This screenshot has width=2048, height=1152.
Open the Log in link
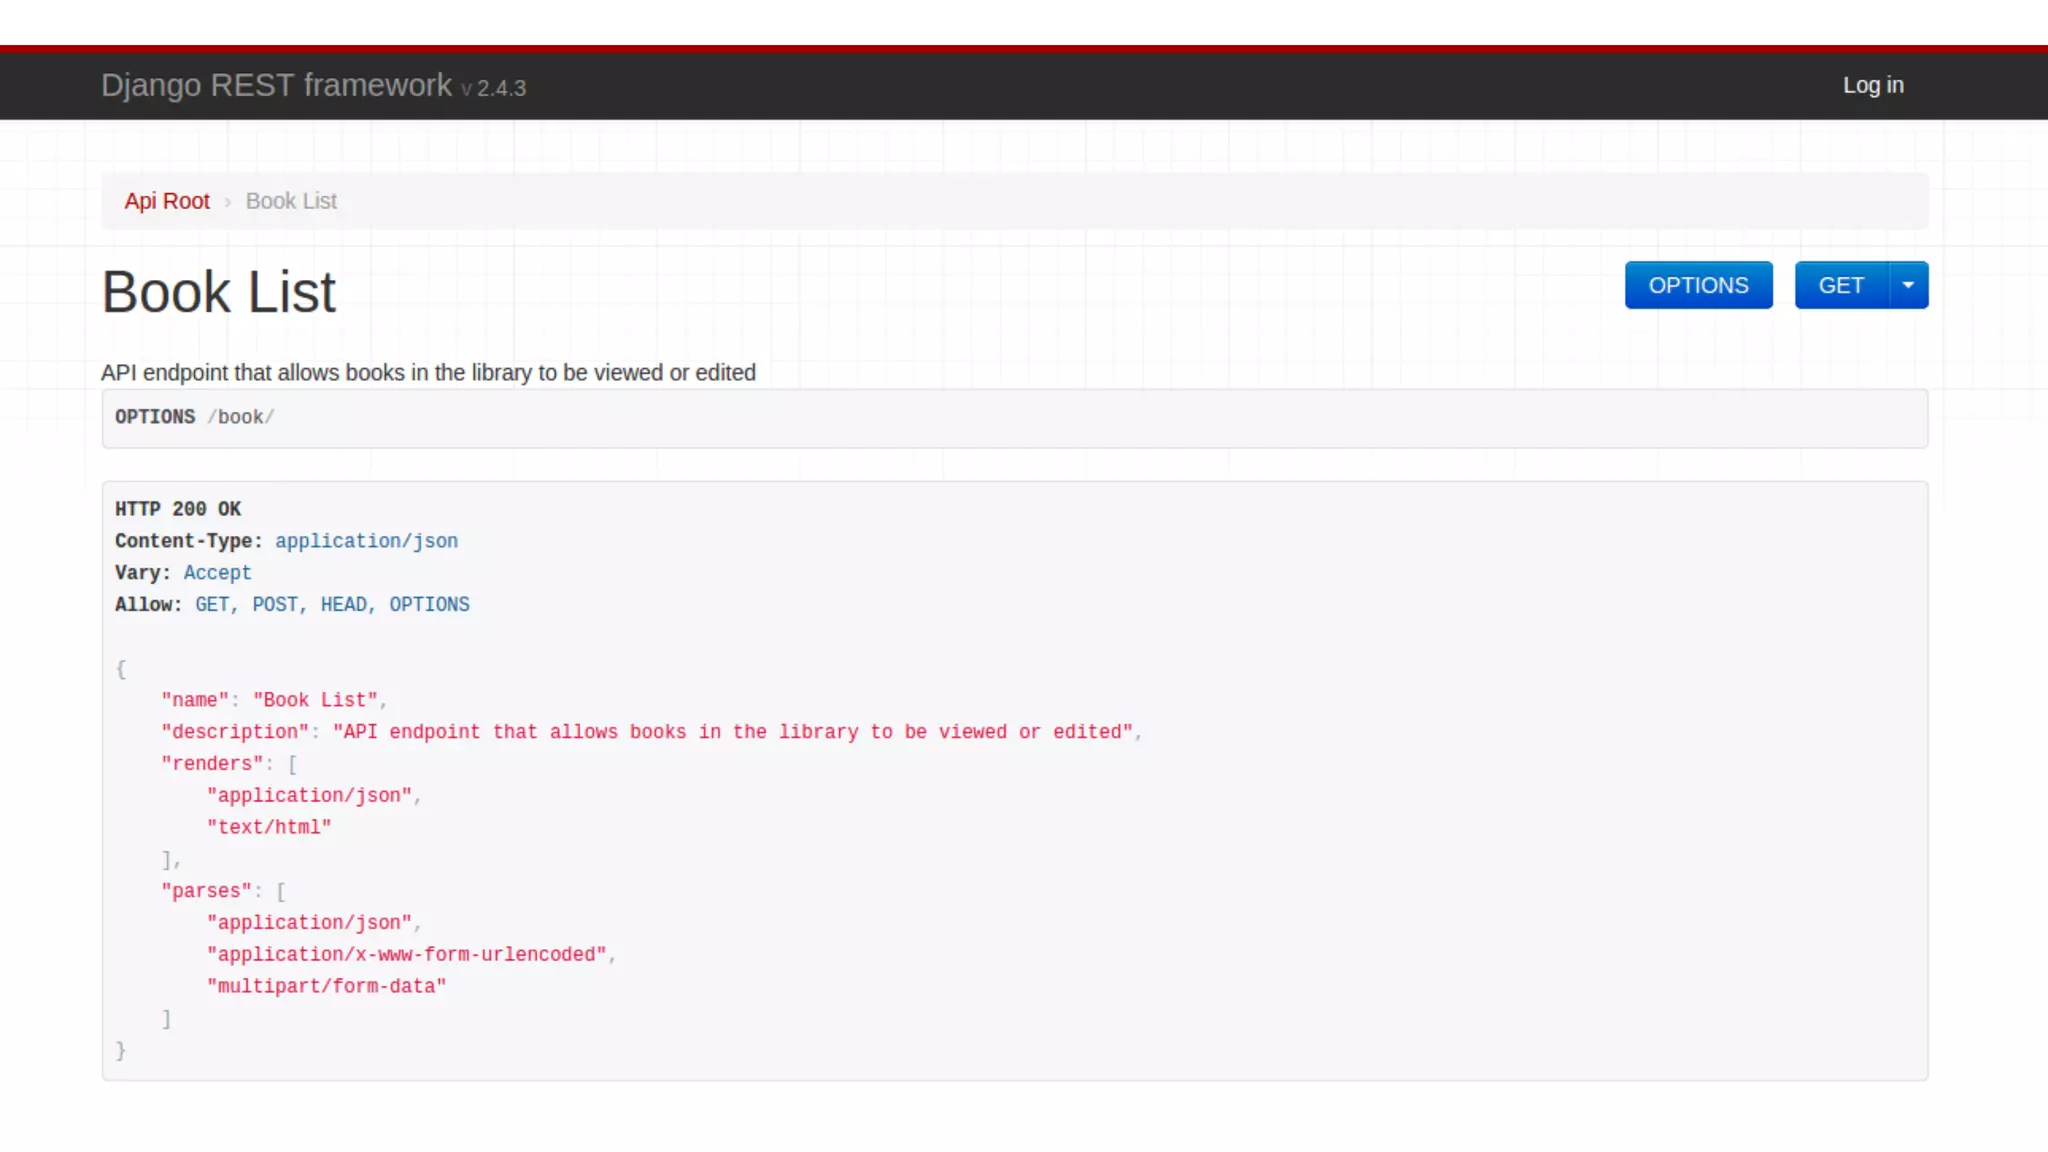[x=1873, y=86]
